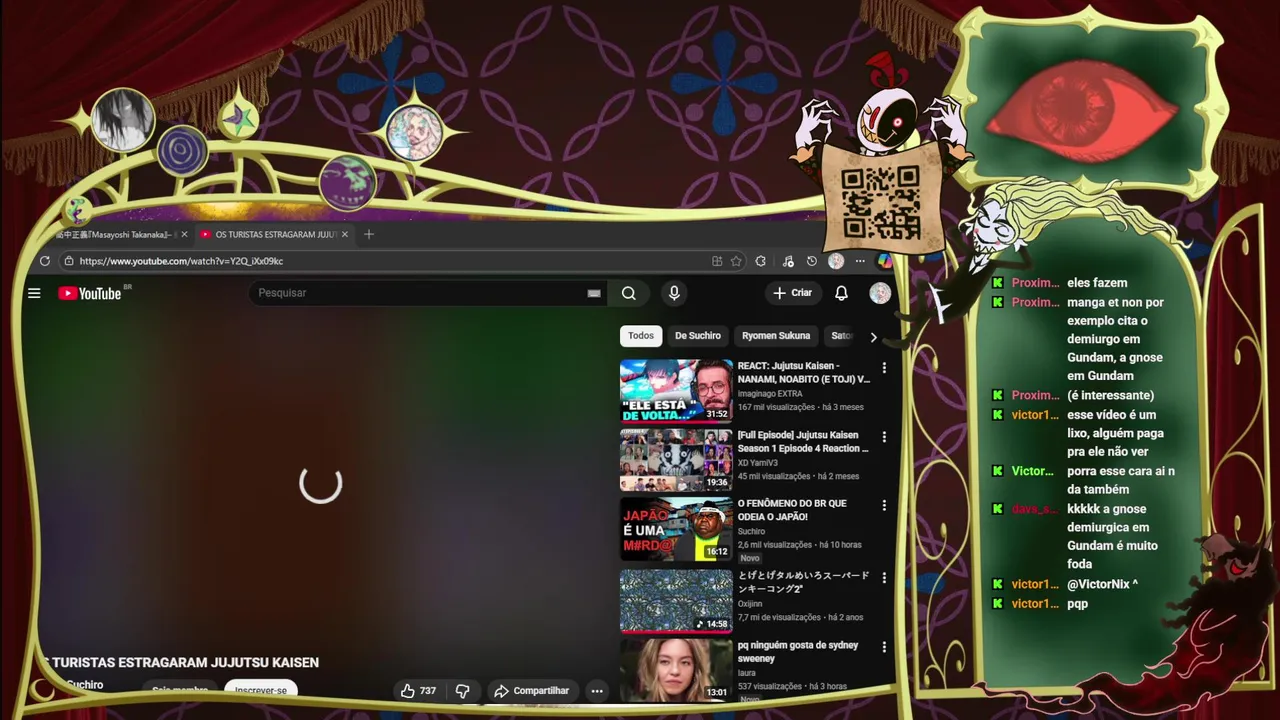Like the video with thumbs up
The image size is (1280, 720).
418,691
